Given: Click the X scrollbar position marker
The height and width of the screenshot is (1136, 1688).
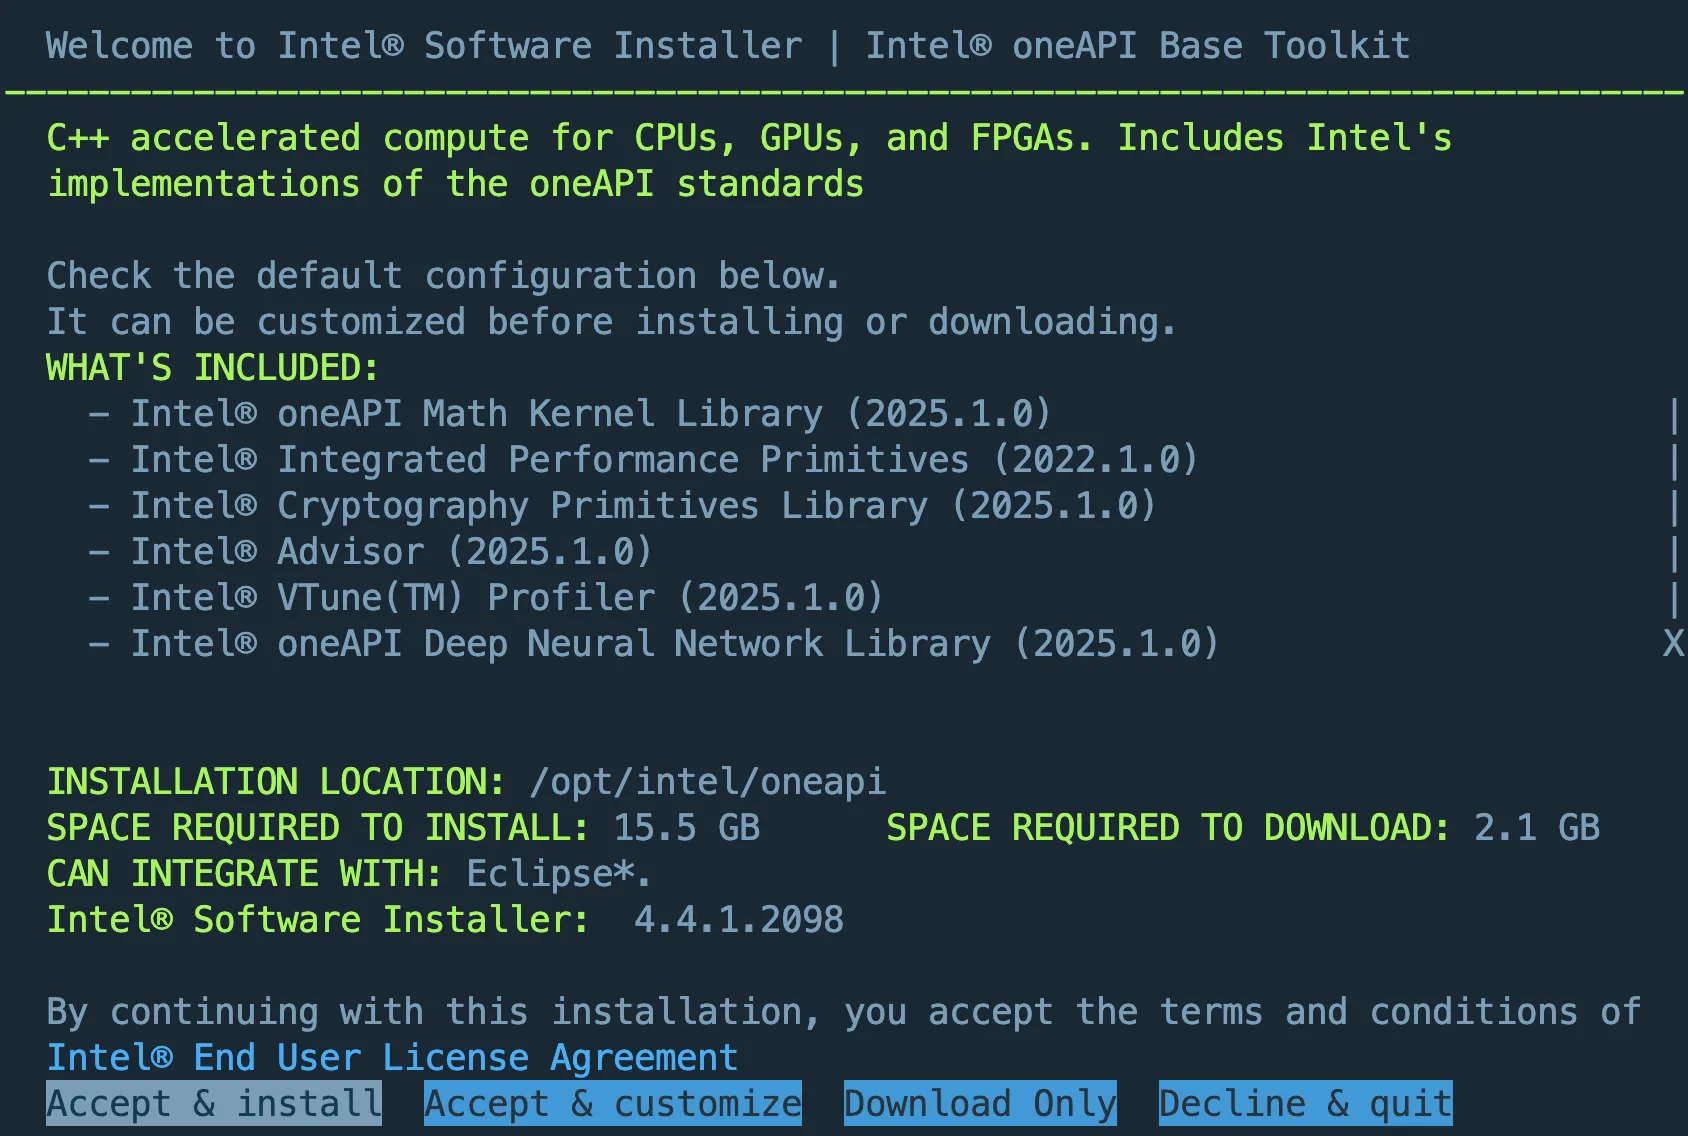Looking at the screenshot, I should pyautogui.click(x=1673, y=643).
